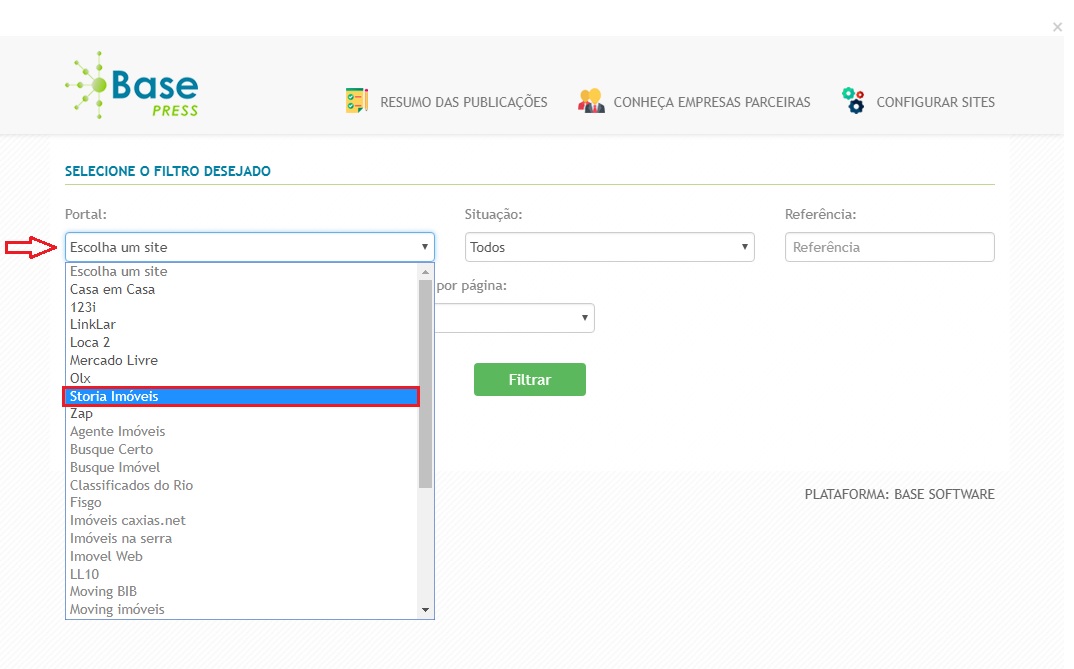Expand the Situação dropdown
Viewport: 1074px width, 669px height.
coord(609,247)
